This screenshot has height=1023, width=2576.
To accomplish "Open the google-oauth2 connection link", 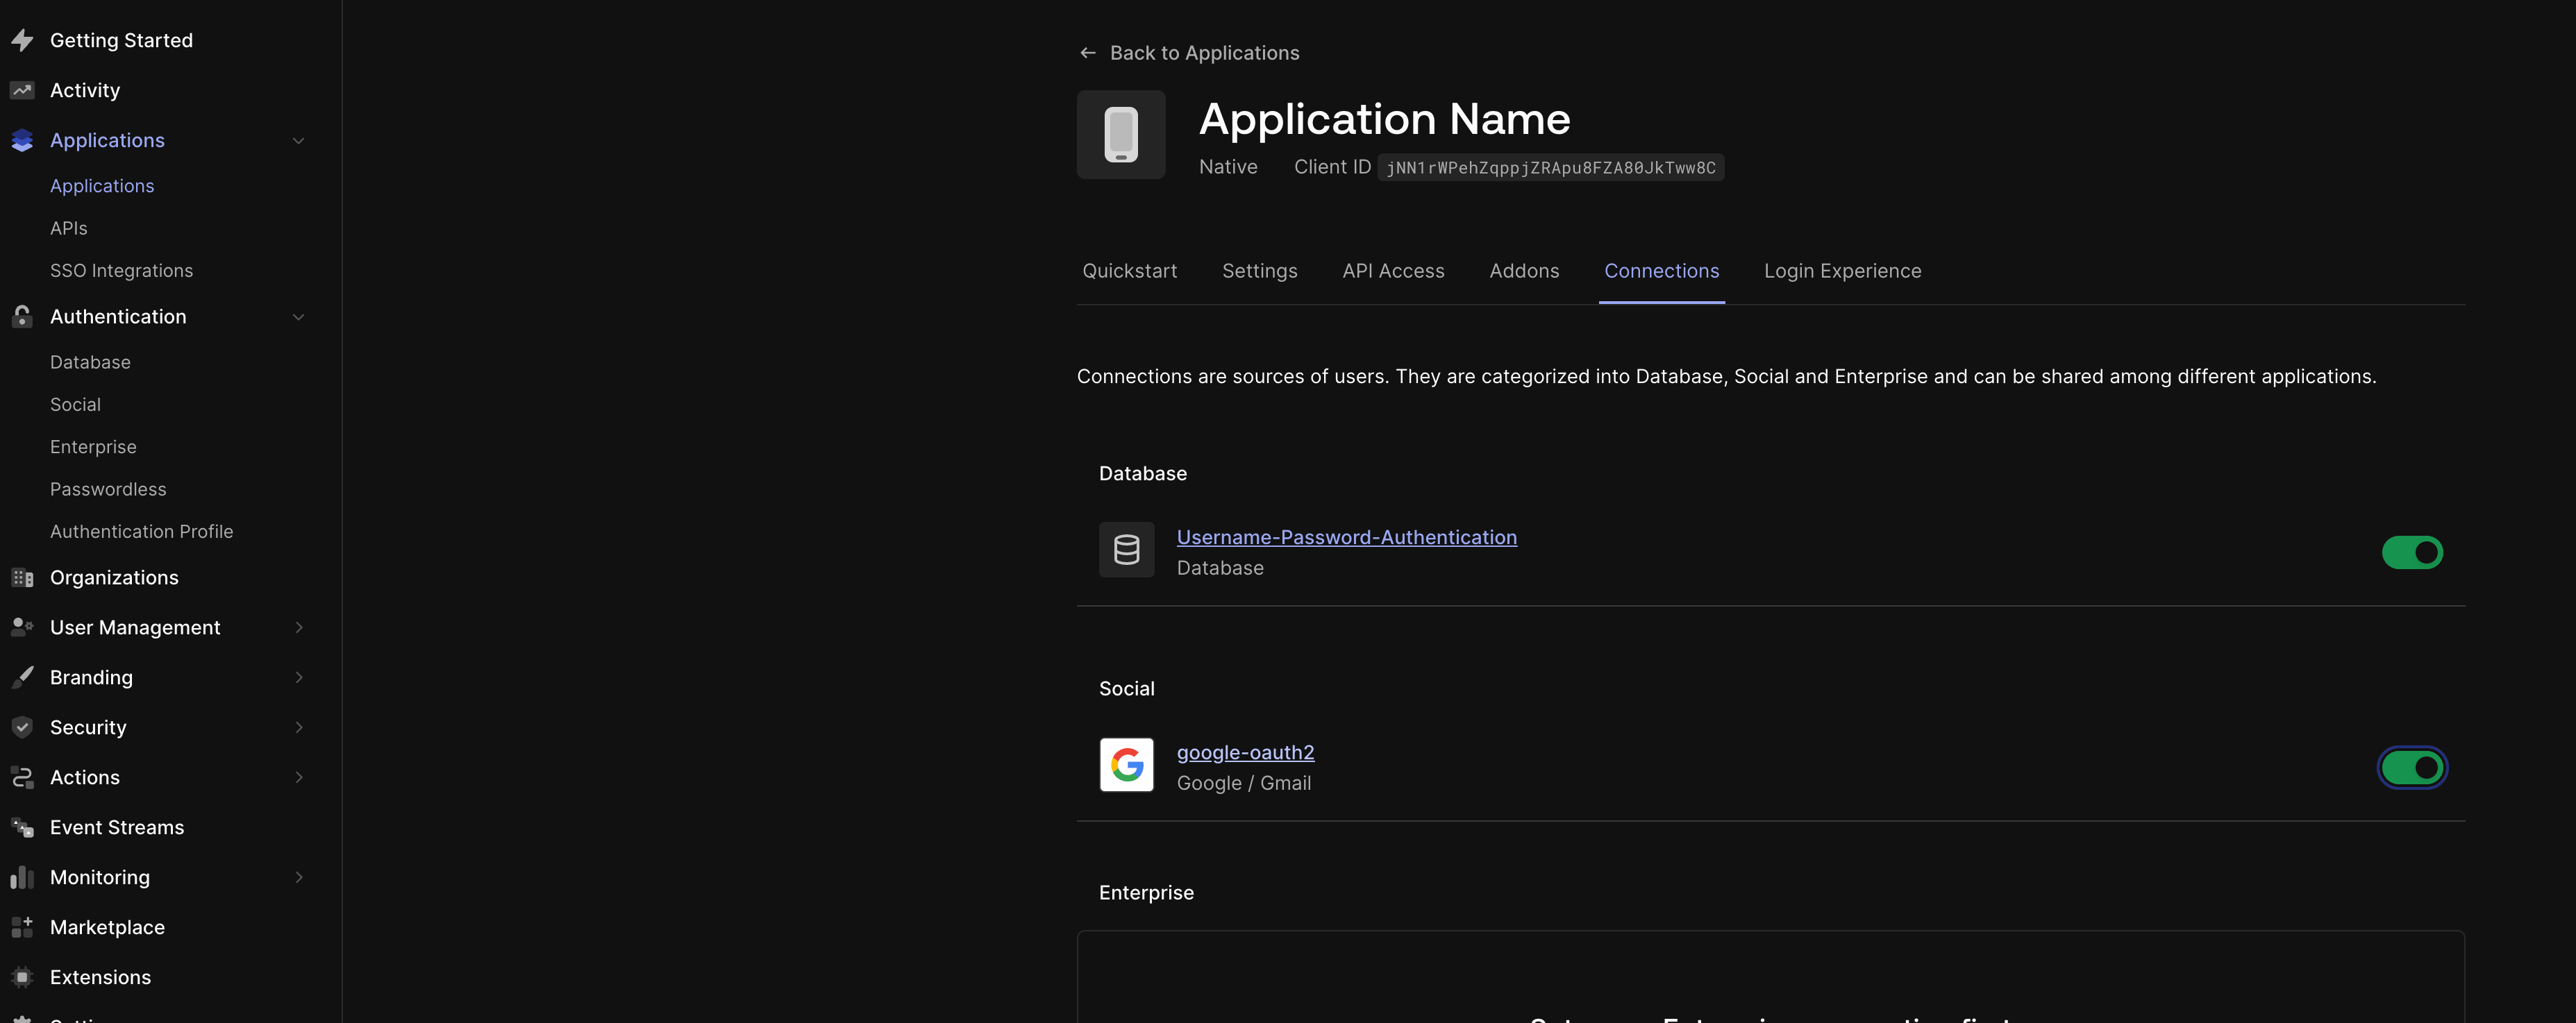I will [x=1245, y=752].
